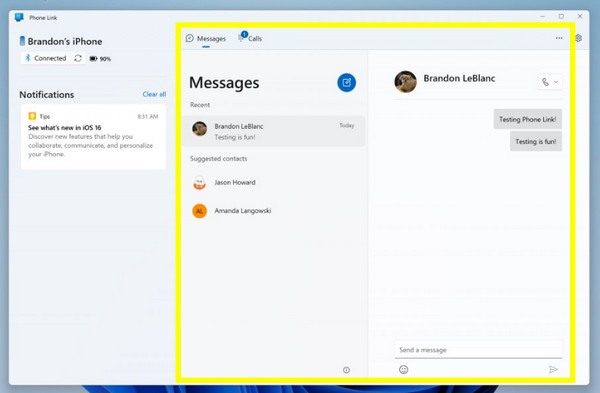Click Amanda Langowski's orange AL avatar
Image resolution: width=600 pixels, height=393 pixels.
tap(199, 211)
